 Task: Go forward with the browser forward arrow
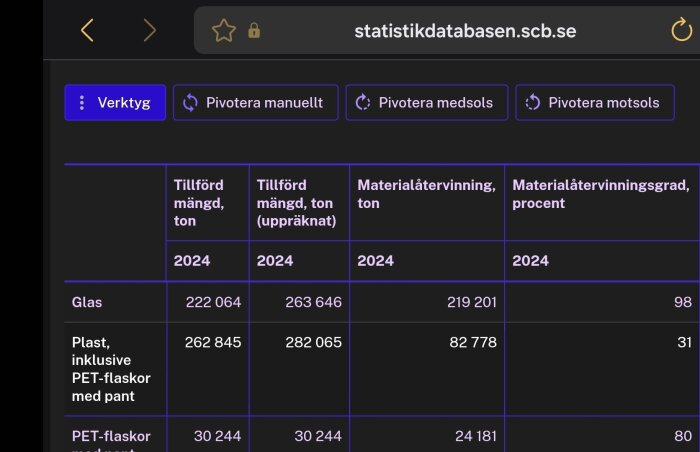[150, 30]
